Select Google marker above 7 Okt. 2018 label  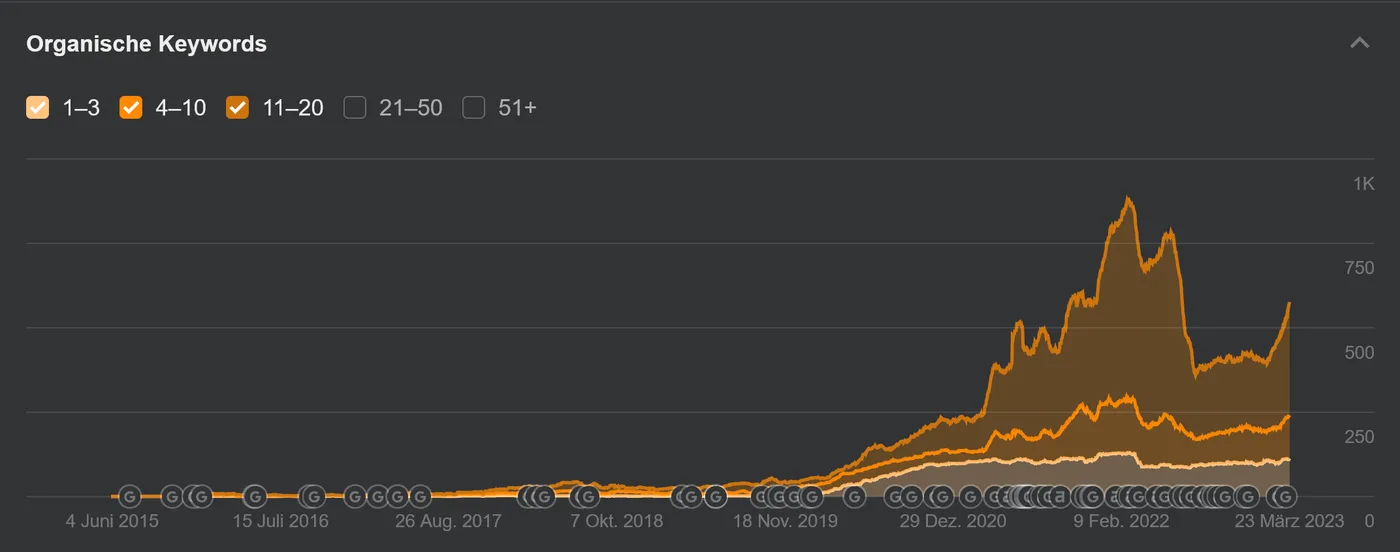pos(588,496)
